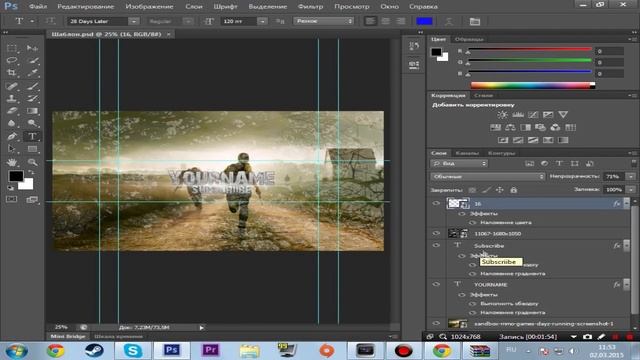Collapse effects on layer 16

pyautogui.click(x=627, y=203)
